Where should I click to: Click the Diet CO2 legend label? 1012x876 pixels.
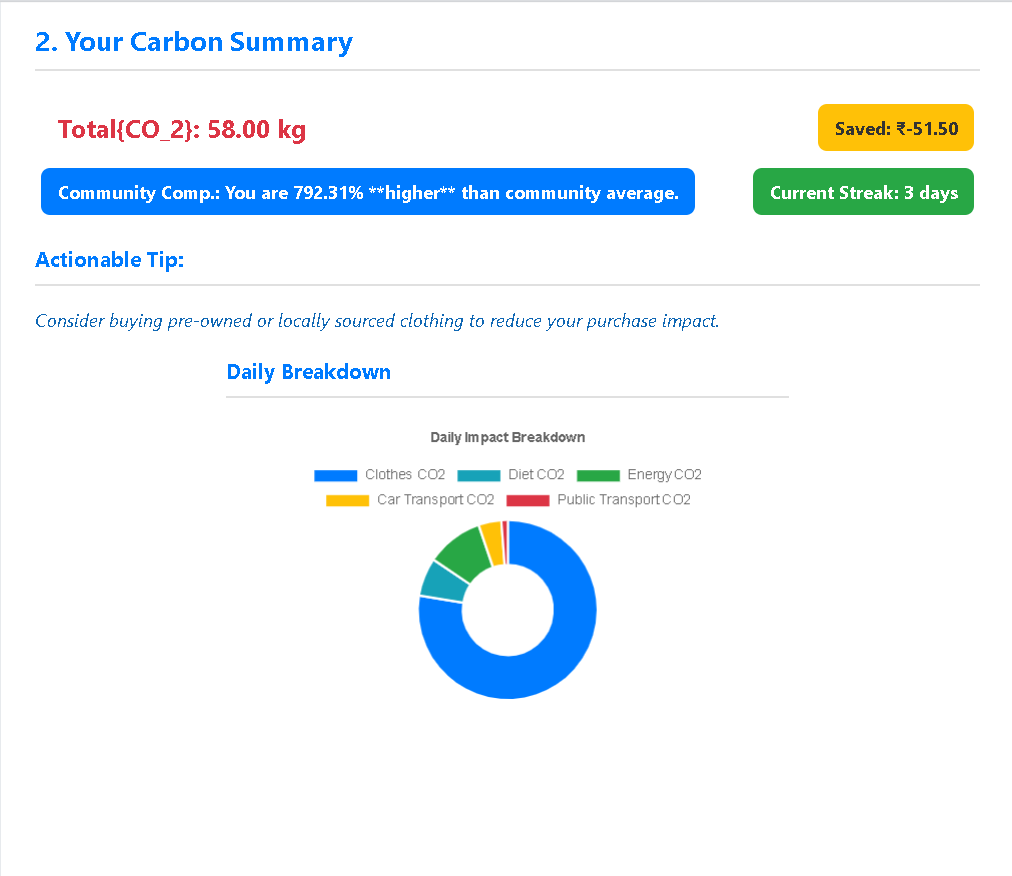click(x=536, y=474)
